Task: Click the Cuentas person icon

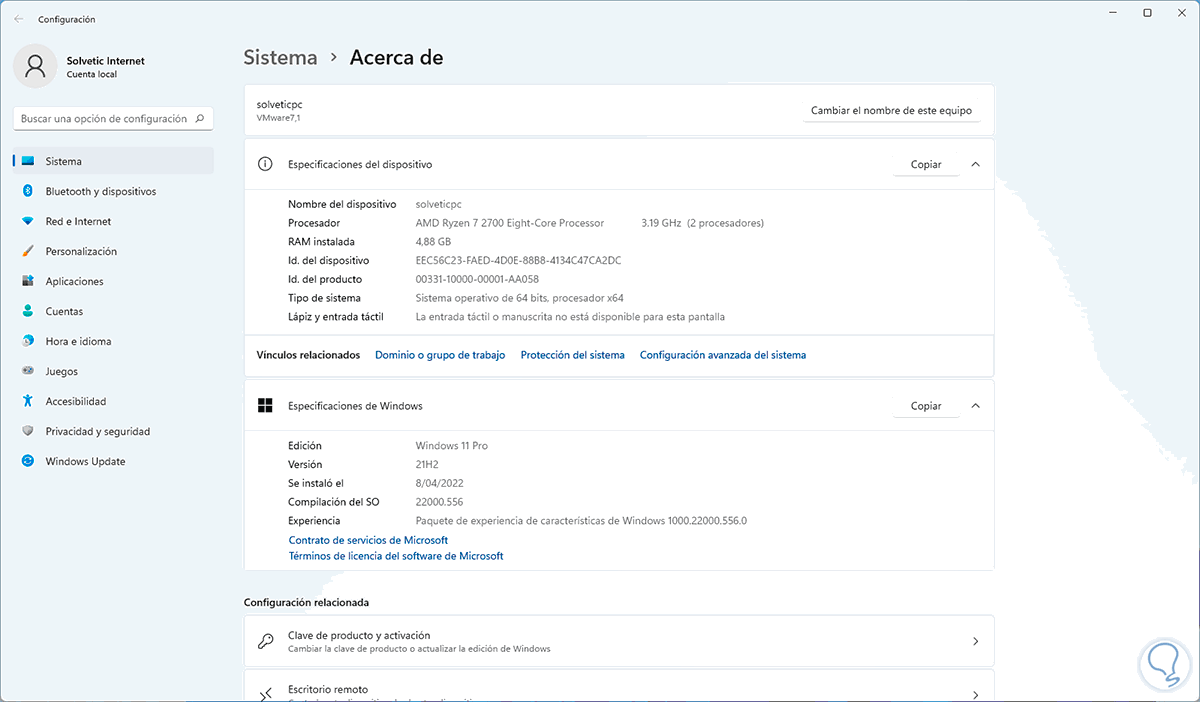Action: [x=27, y=311]
